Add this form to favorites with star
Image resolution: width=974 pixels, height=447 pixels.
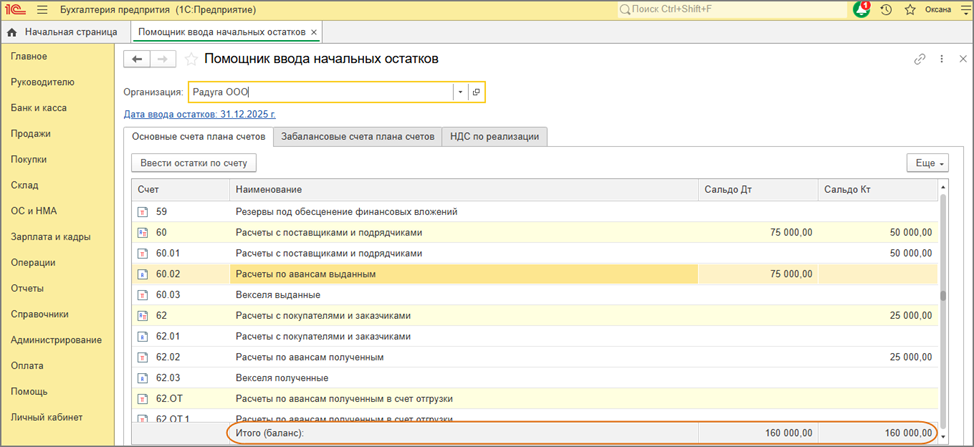click(x=193, y=59)
